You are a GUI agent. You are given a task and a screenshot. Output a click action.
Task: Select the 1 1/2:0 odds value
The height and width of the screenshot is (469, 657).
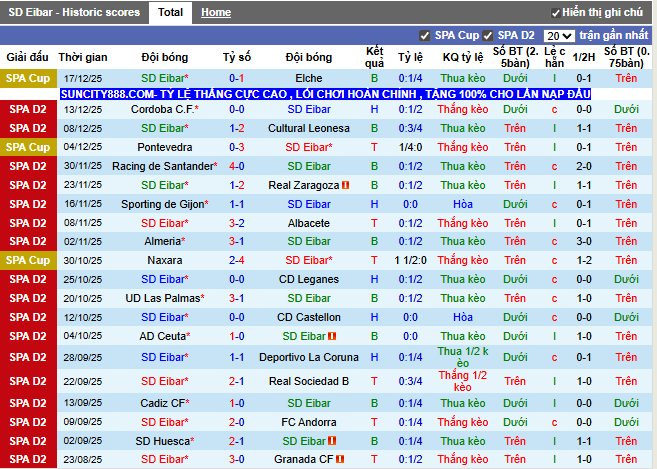click(411, 260)
